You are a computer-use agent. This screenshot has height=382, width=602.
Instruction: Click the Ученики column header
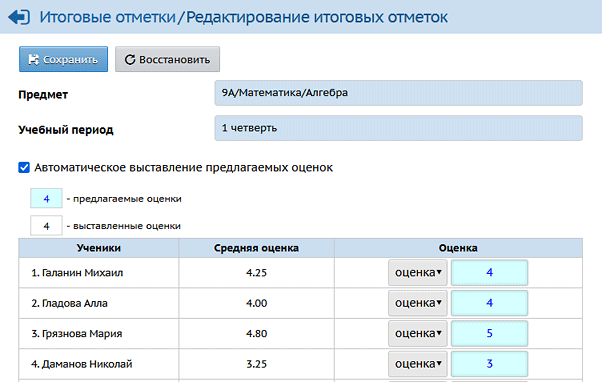99,248
